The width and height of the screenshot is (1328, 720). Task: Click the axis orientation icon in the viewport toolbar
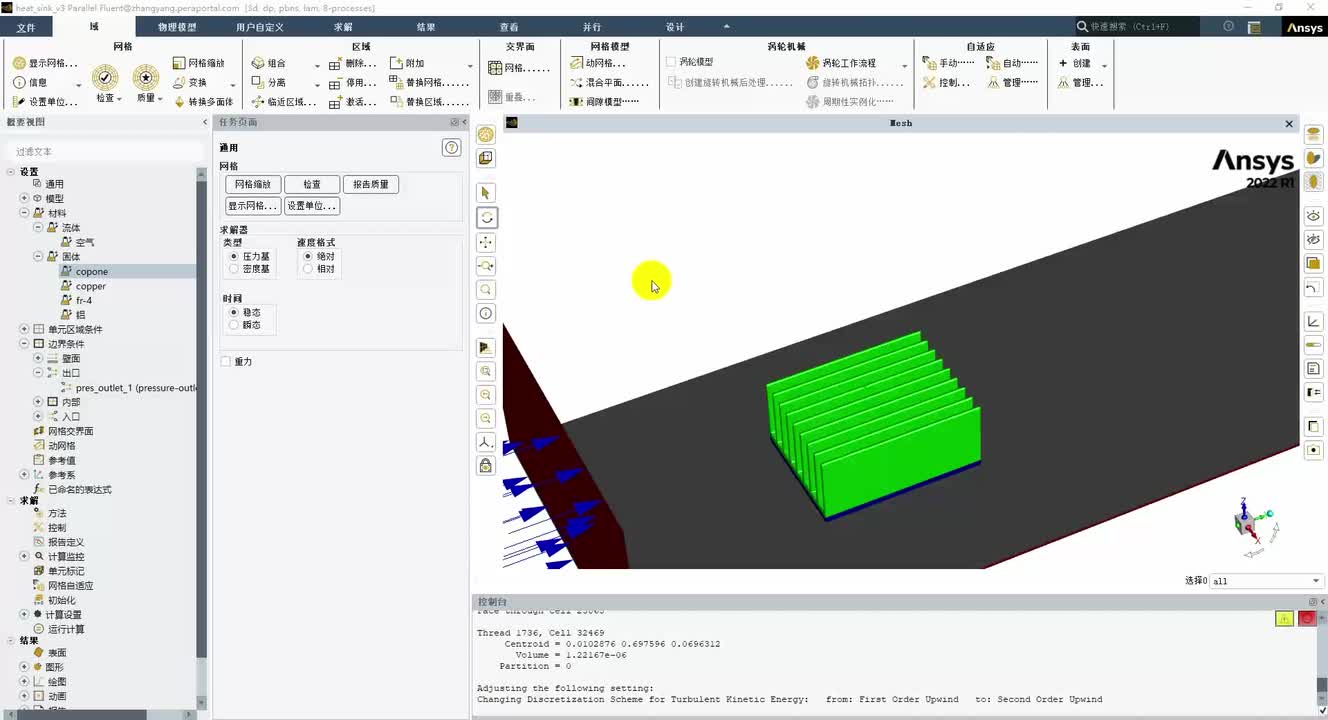tap(486, 442)
